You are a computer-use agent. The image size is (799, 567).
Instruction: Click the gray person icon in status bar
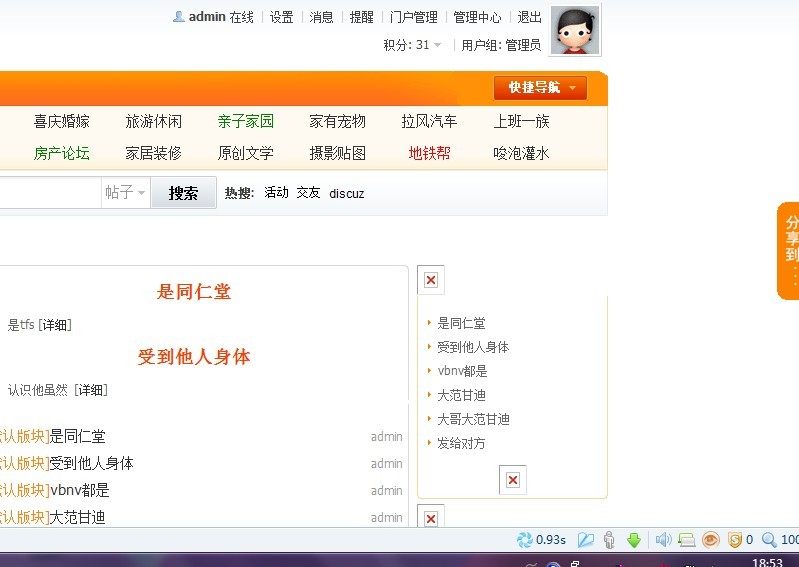[x=609, y=539]
